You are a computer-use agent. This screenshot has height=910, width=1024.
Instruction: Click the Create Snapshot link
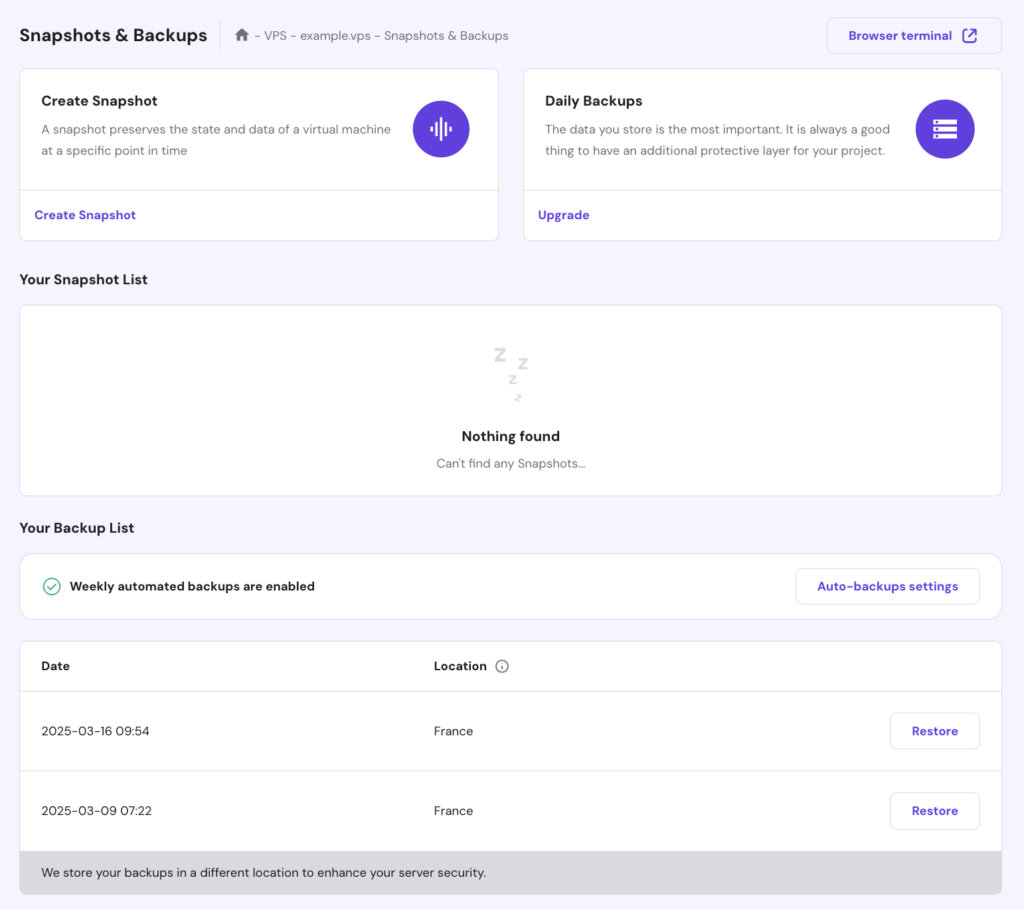pos(85,215)
